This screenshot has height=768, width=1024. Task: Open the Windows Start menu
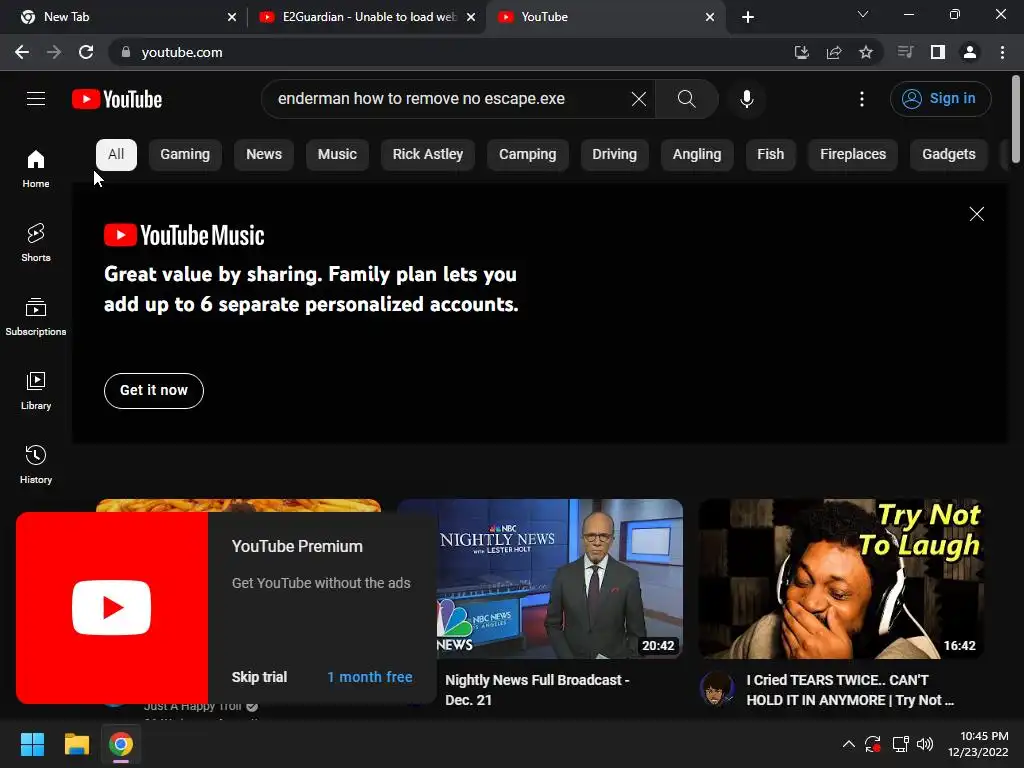click(32, 744)
